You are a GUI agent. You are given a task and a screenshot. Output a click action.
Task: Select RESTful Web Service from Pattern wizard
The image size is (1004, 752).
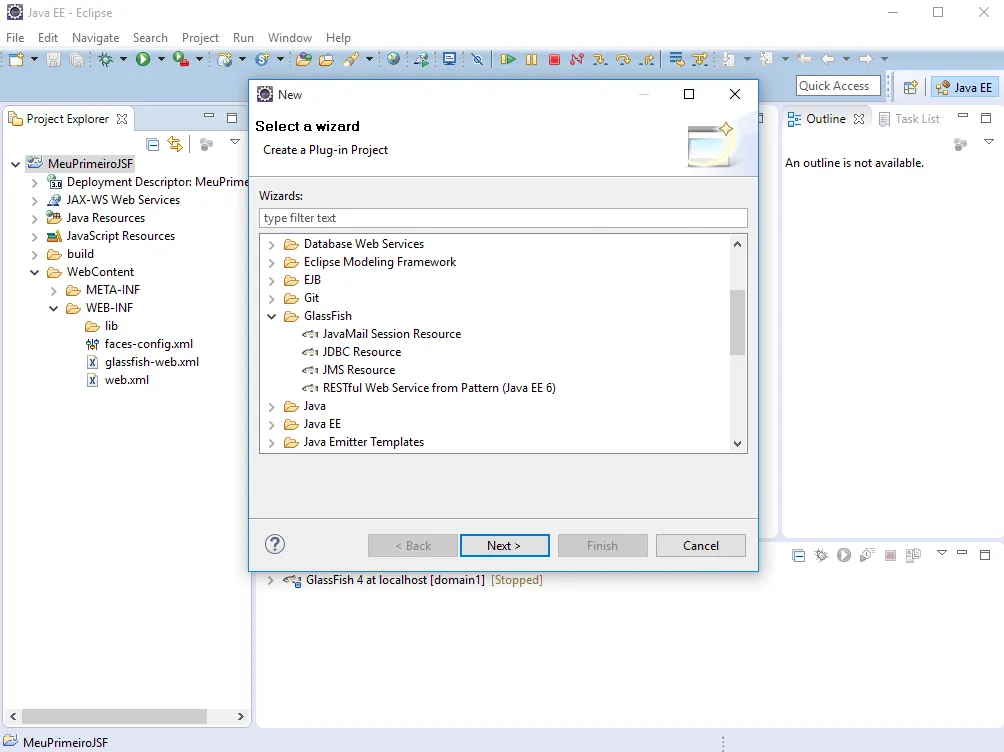(x=439, y=388)
